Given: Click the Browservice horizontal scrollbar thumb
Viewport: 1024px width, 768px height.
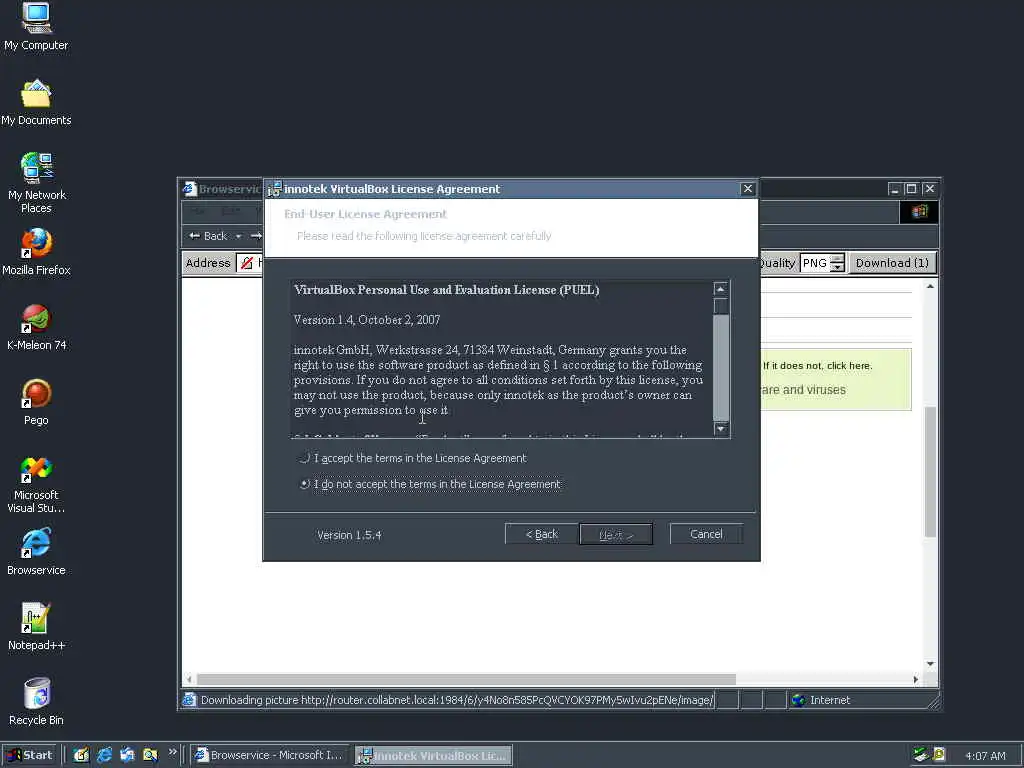Looking at the screenshot, I should coord(466,679).
